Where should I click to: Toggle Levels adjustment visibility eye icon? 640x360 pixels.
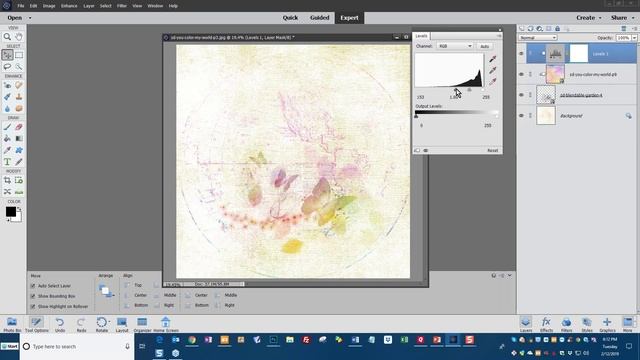tap(426, 151)
